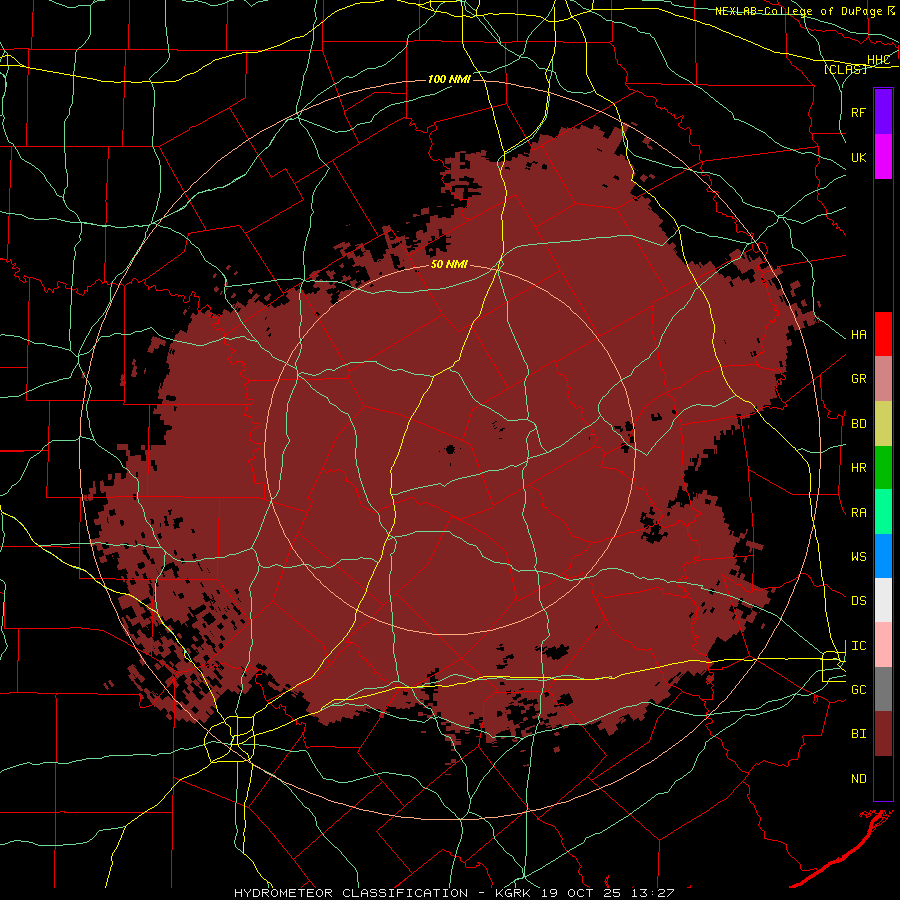Click the WS legend label

click(x=858, y=556)
